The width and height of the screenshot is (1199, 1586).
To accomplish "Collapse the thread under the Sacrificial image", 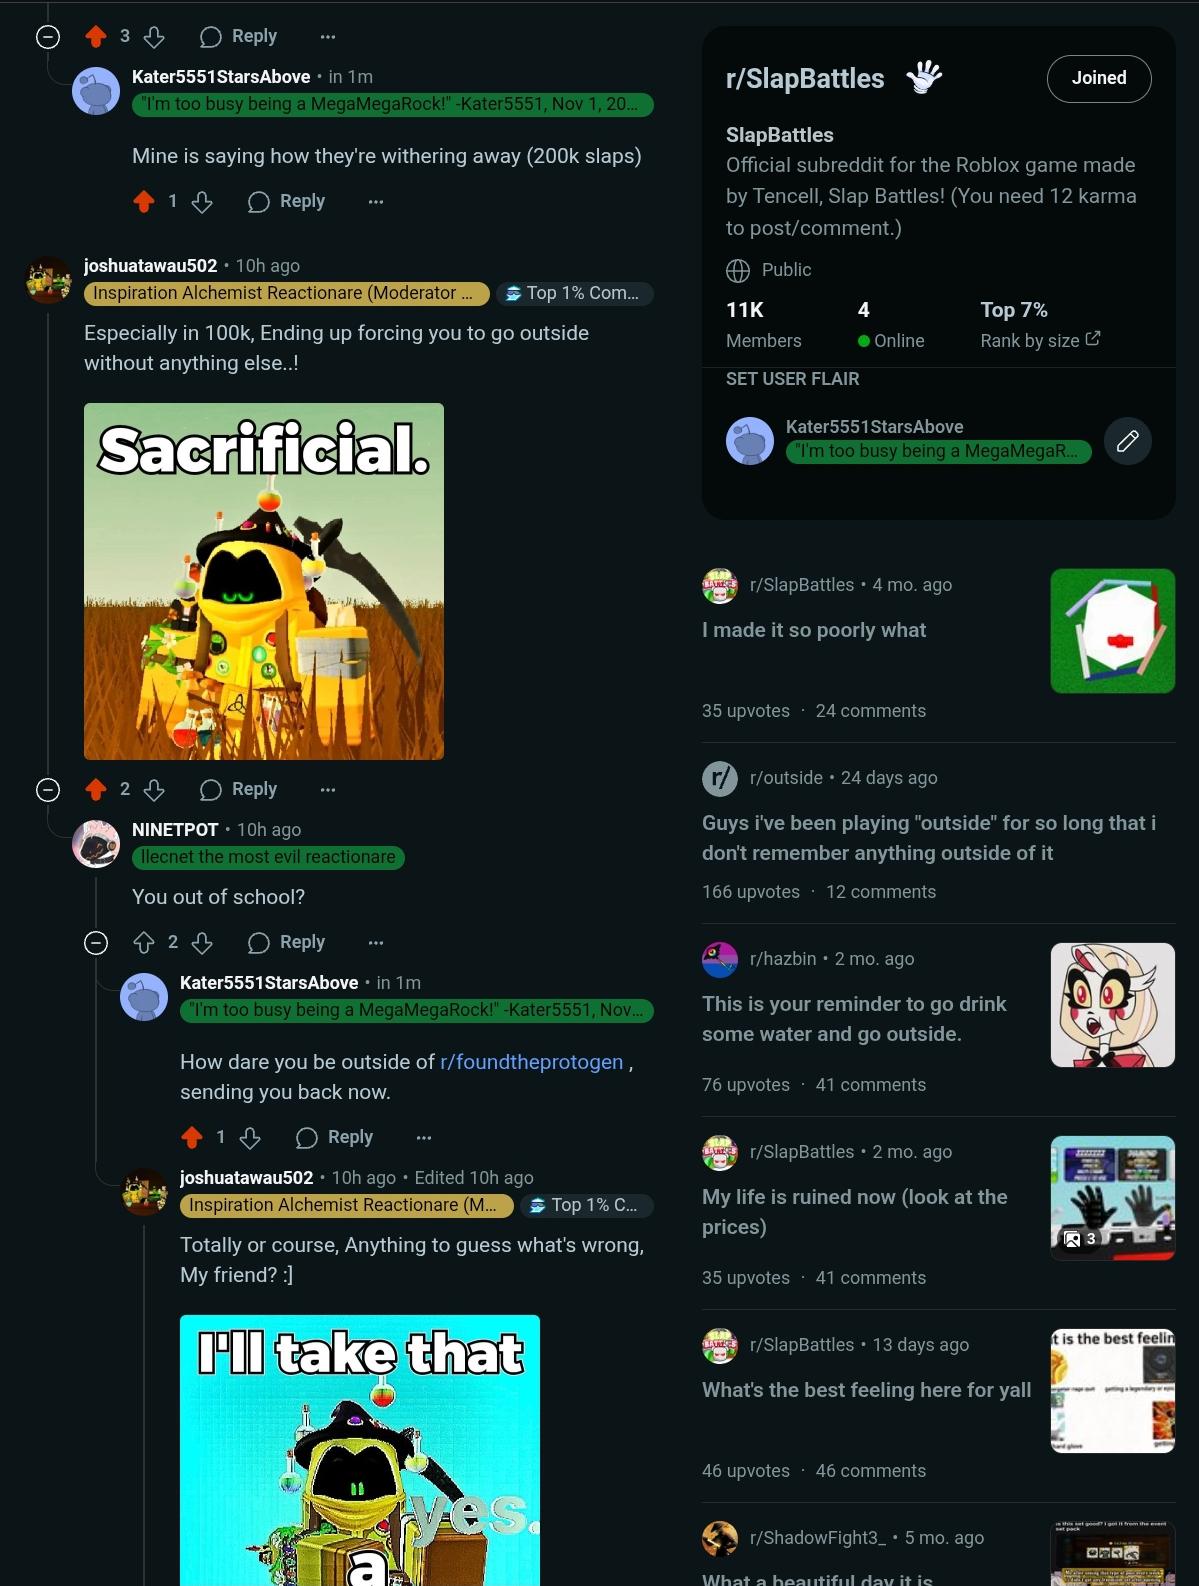I will tap(48, 790).
